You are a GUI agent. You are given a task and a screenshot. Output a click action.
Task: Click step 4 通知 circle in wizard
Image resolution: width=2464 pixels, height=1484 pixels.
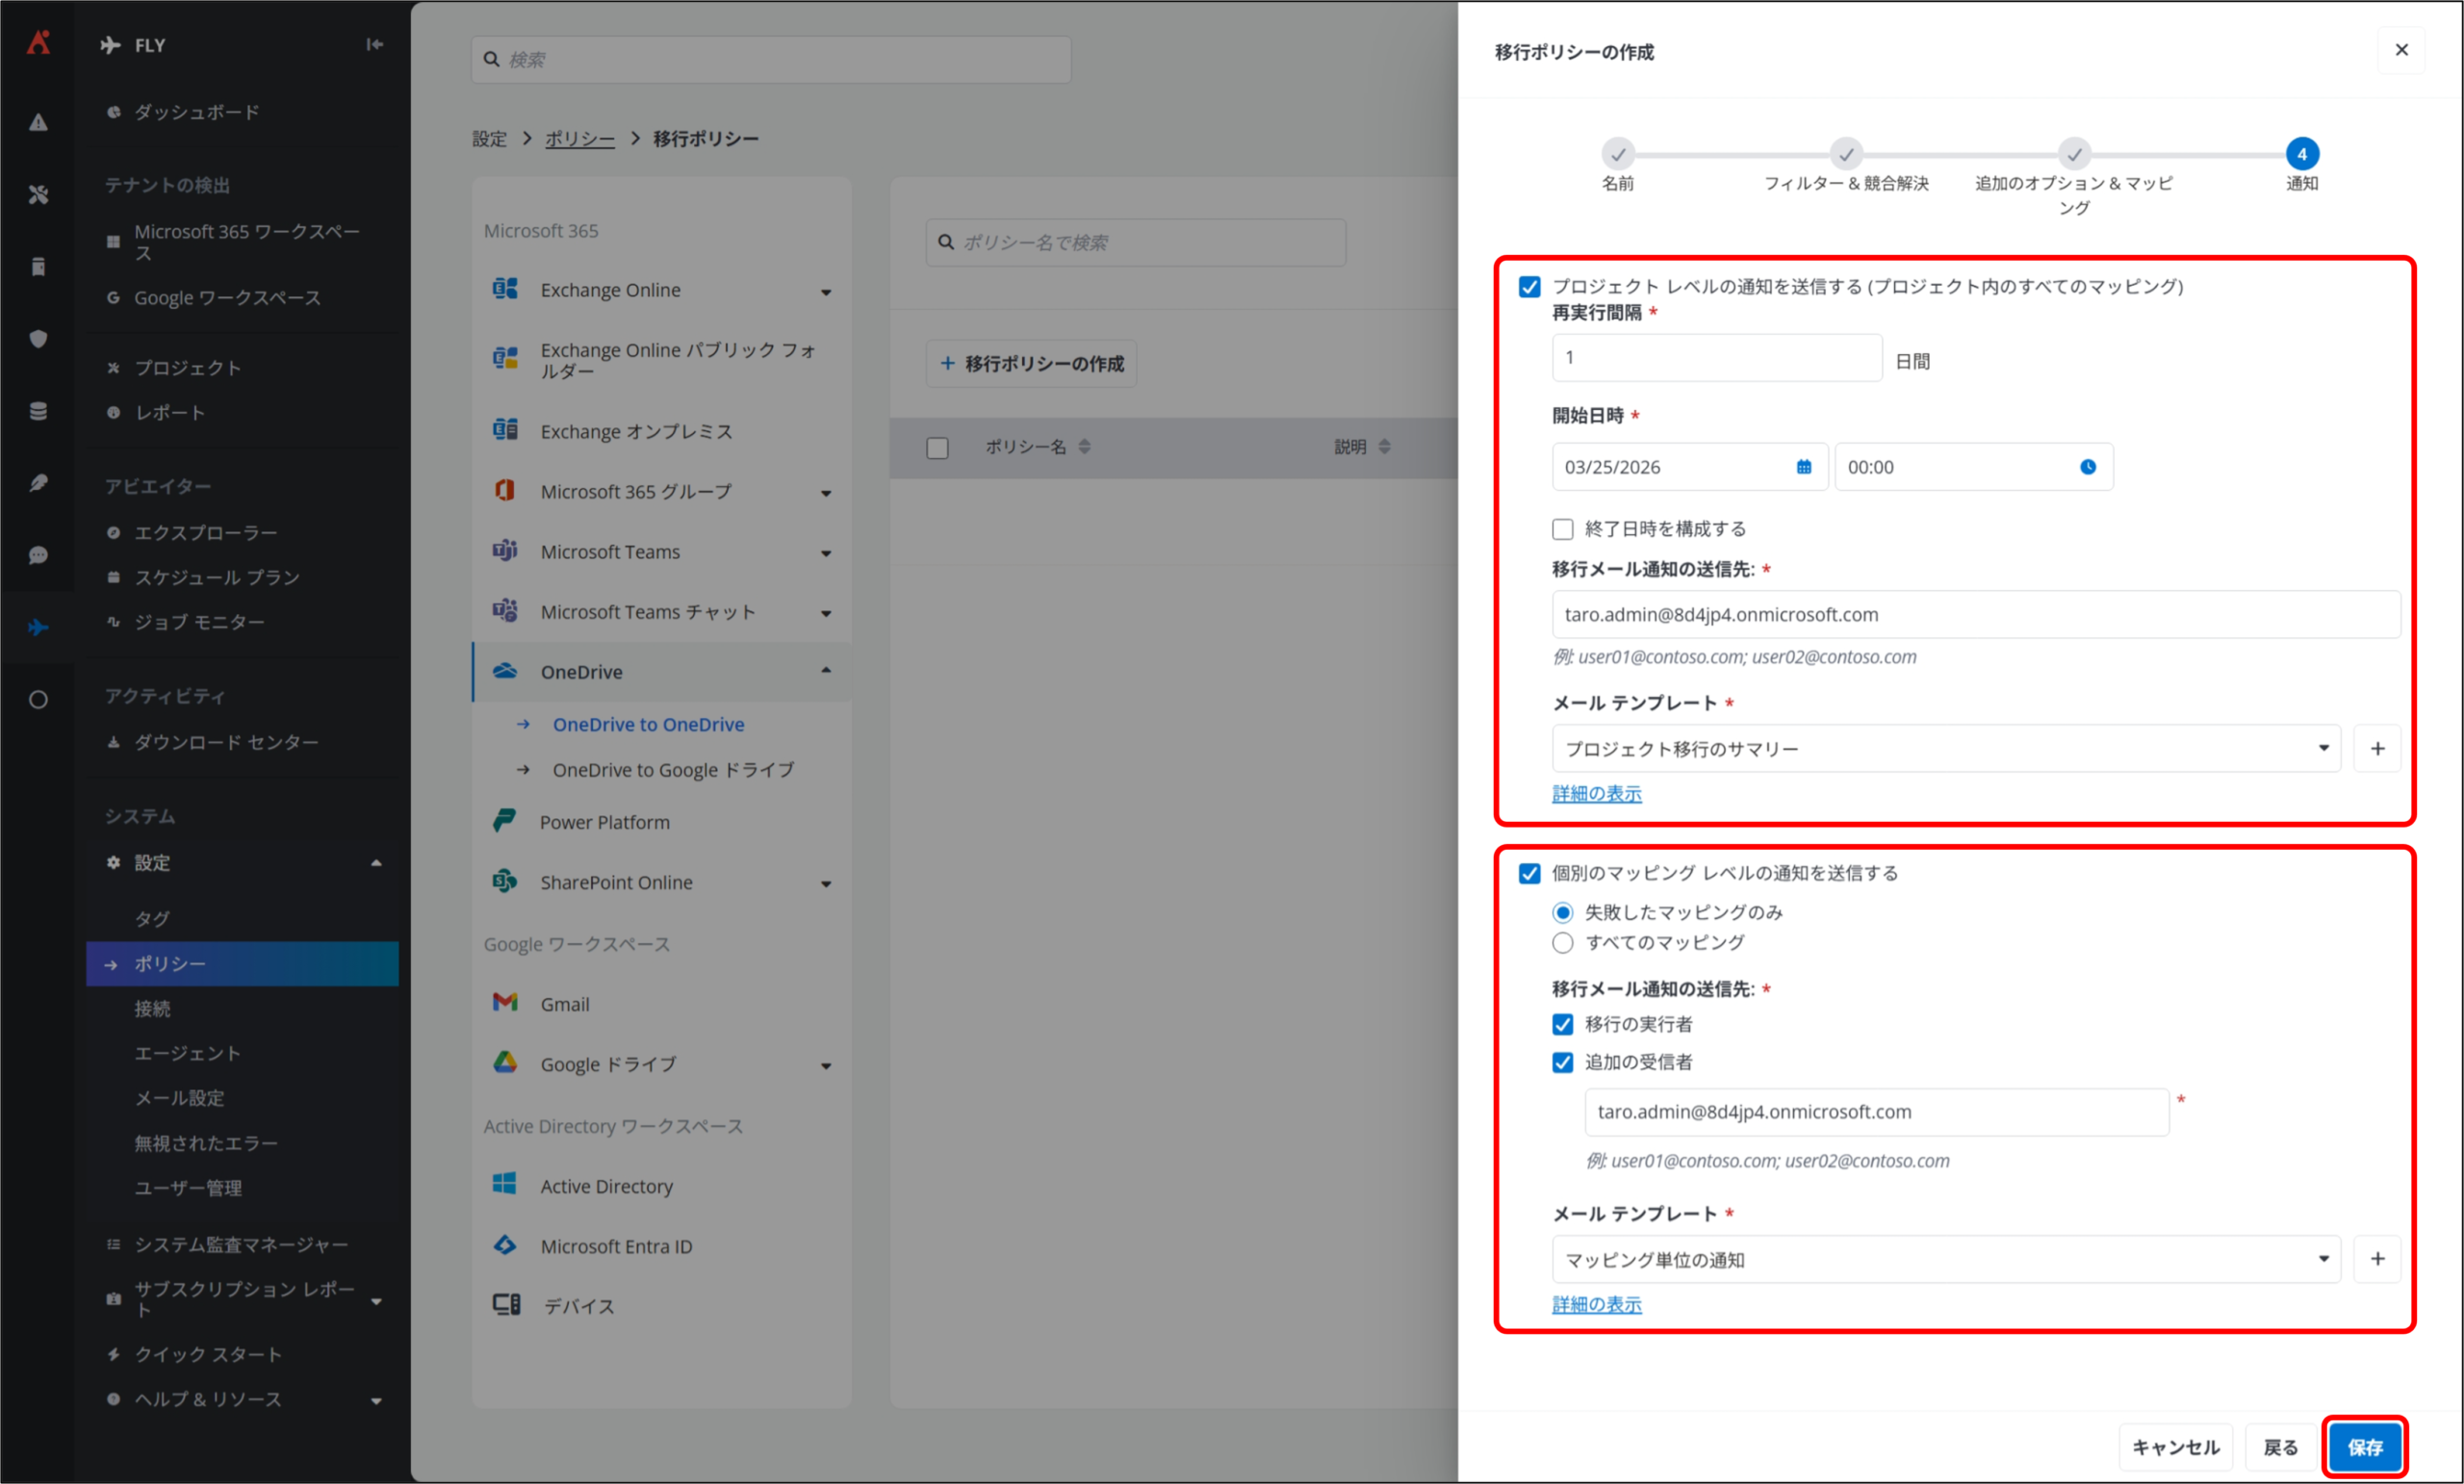pos(2301,154)
